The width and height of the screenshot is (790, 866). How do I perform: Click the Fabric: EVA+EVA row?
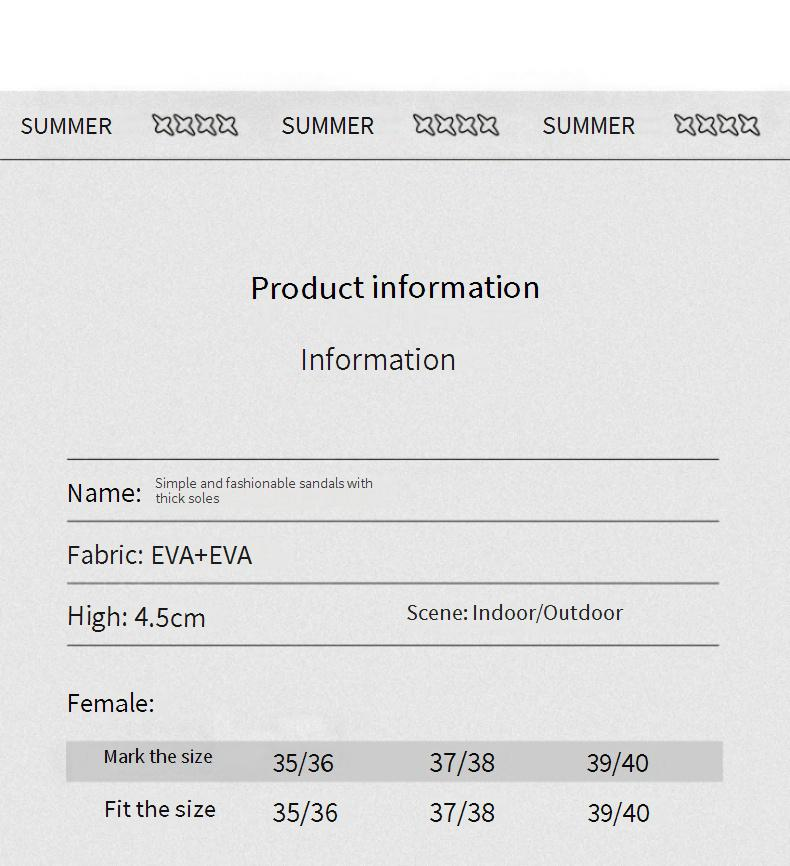click(160, 555)
